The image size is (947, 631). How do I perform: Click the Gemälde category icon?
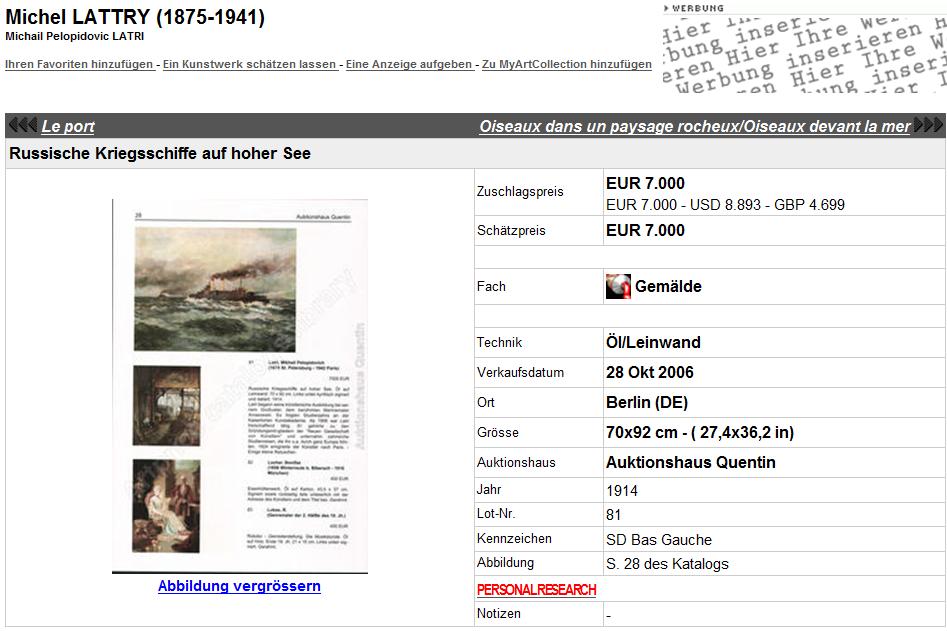coord(618,287)
